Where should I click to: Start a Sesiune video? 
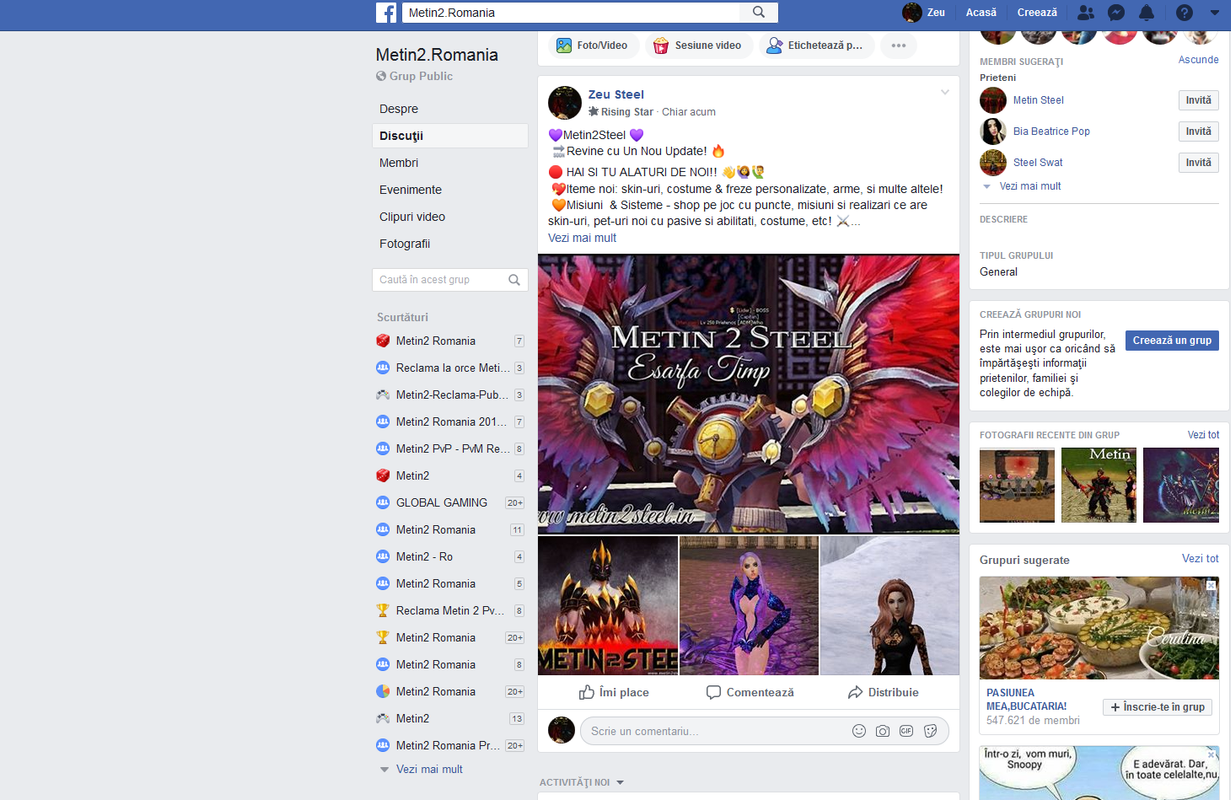click(x=697, y=45)
